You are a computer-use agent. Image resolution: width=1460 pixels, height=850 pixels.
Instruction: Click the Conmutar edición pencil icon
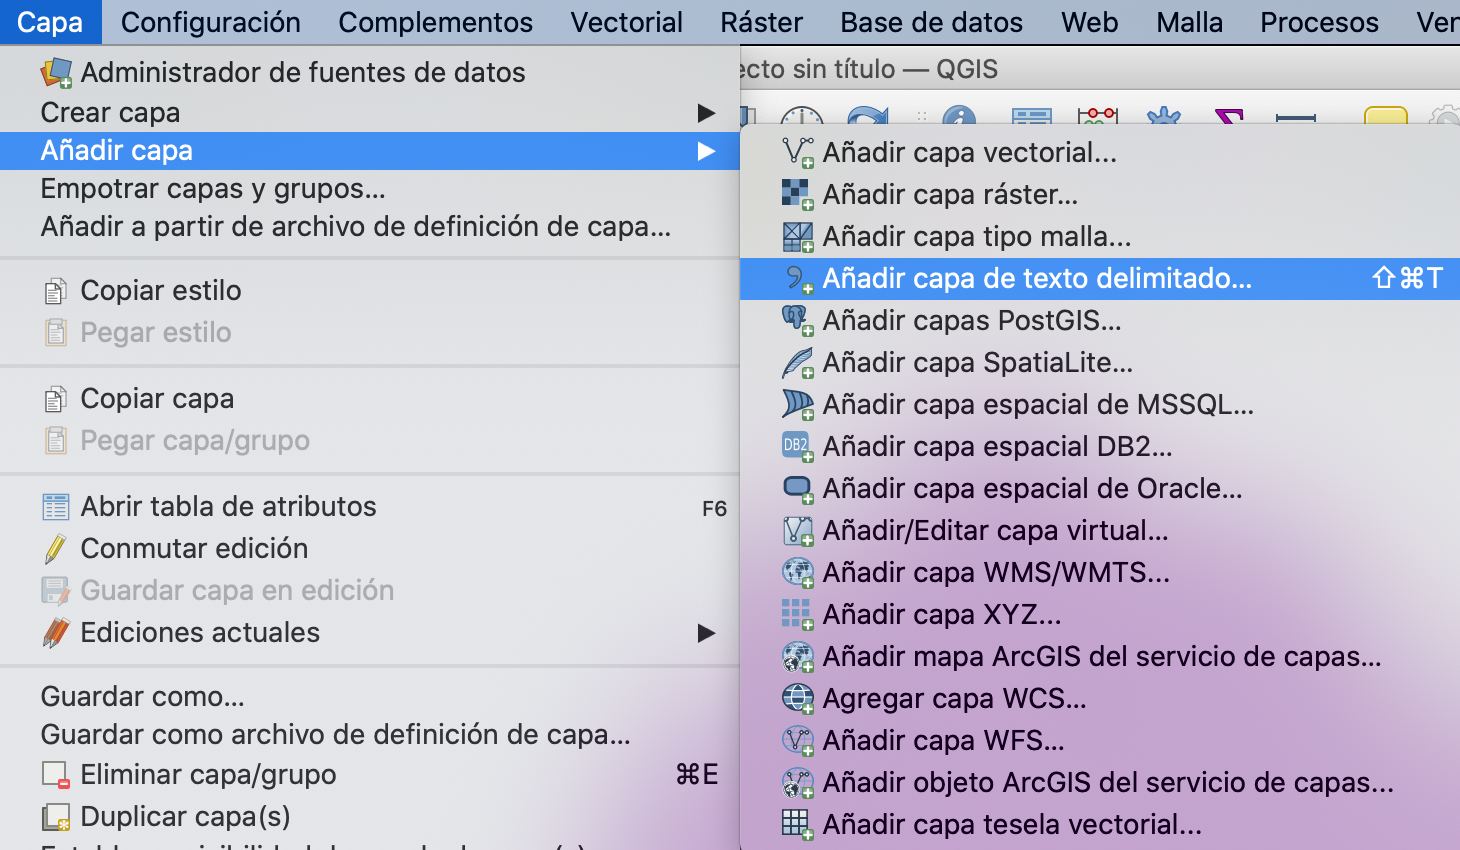56,548
